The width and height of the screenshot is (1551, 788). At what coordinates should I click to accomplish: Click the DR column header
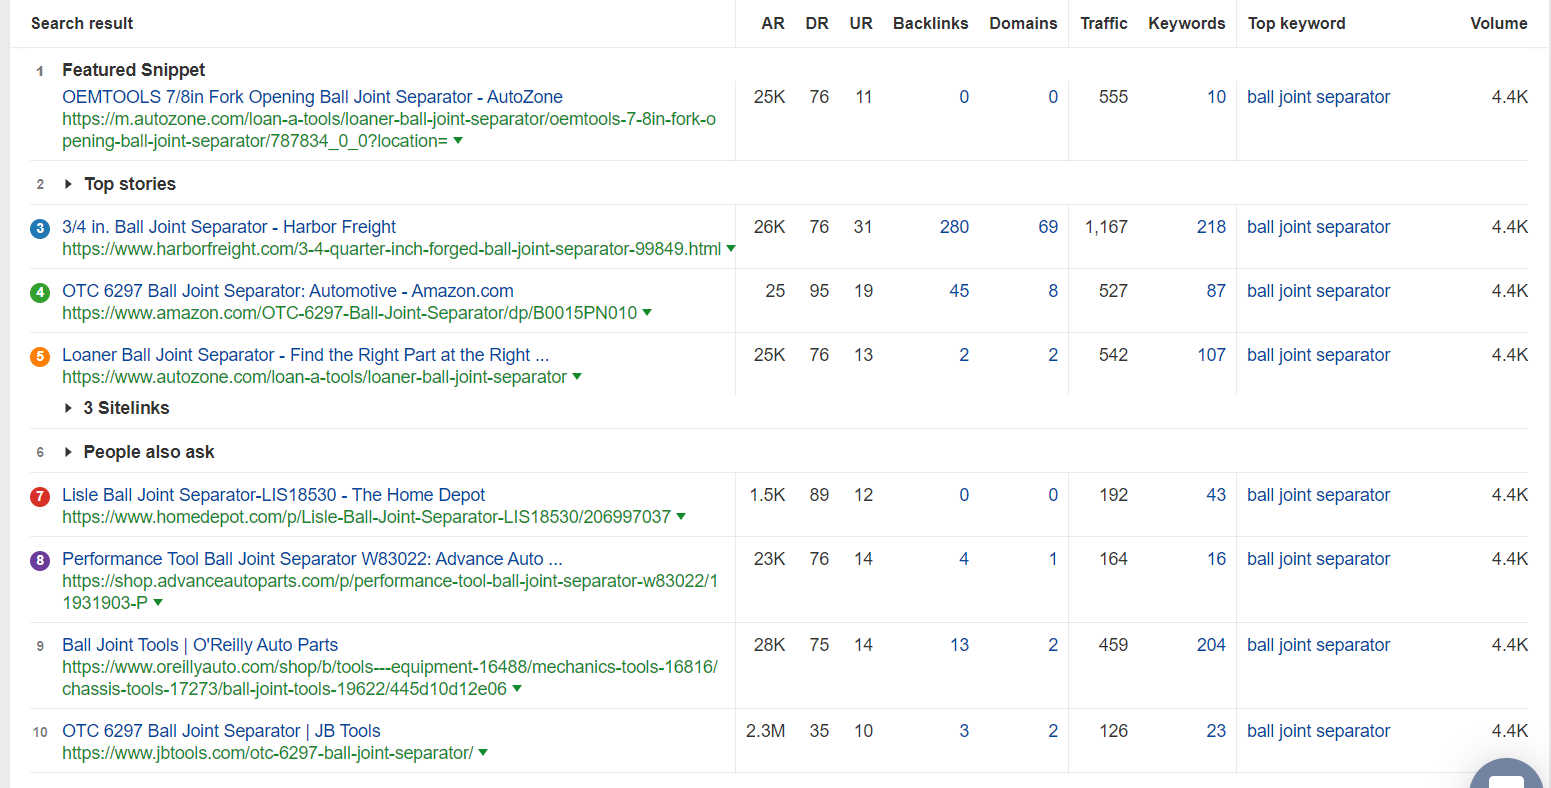817,23
